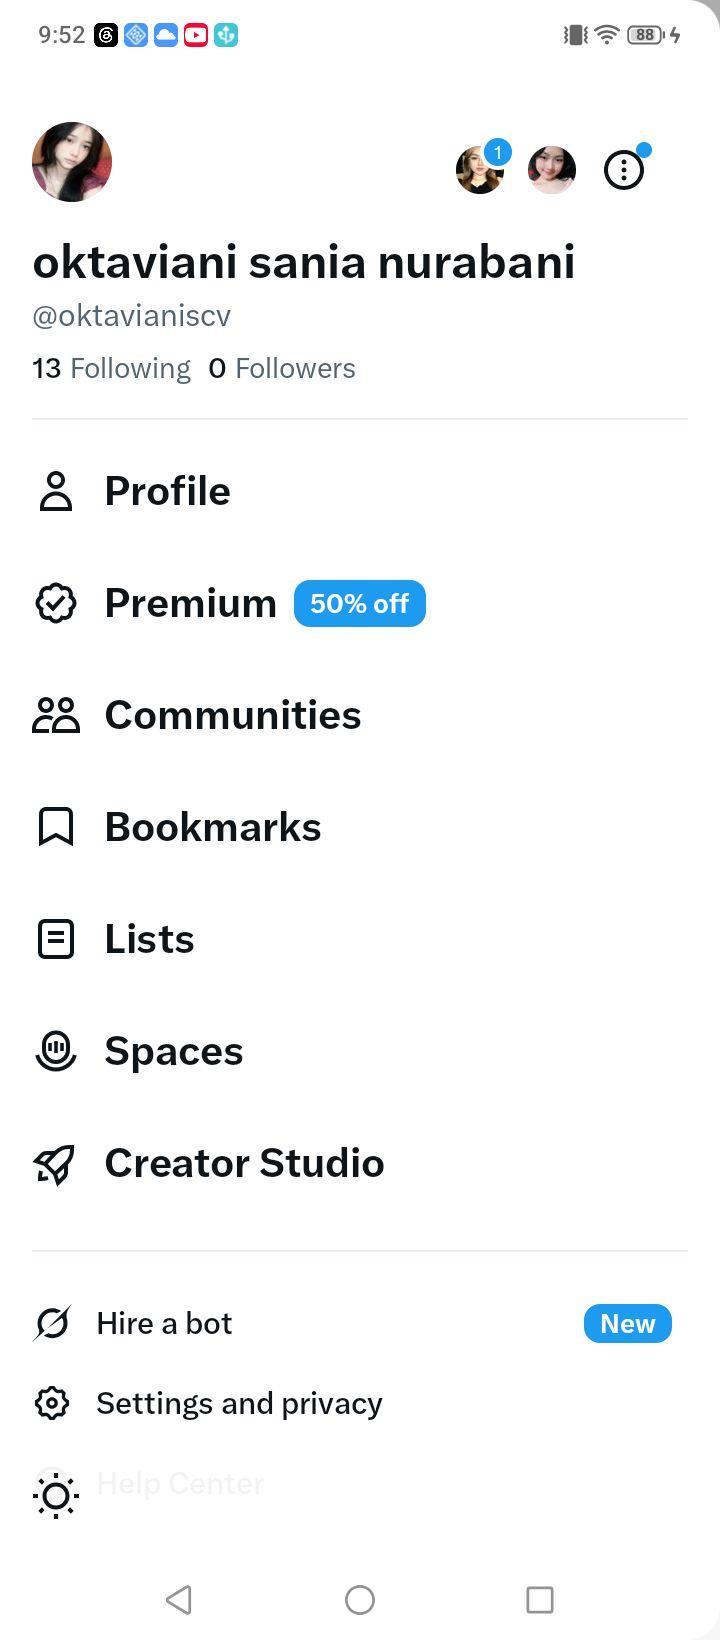Tap the Hire a bot Grok icon
The height and width of the screenshot is (1640, 720).
(x=52, y=1324)
